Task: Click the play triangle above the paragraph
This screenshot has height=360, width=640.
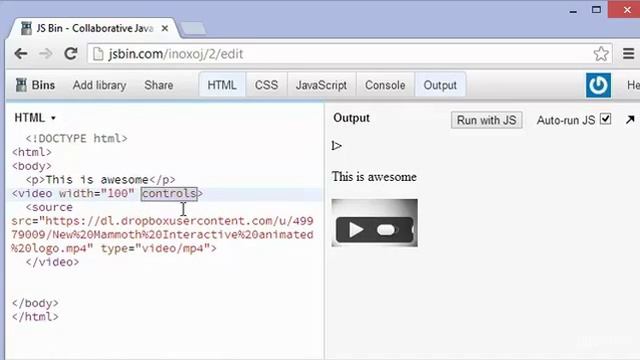Action: coord(336,146)
